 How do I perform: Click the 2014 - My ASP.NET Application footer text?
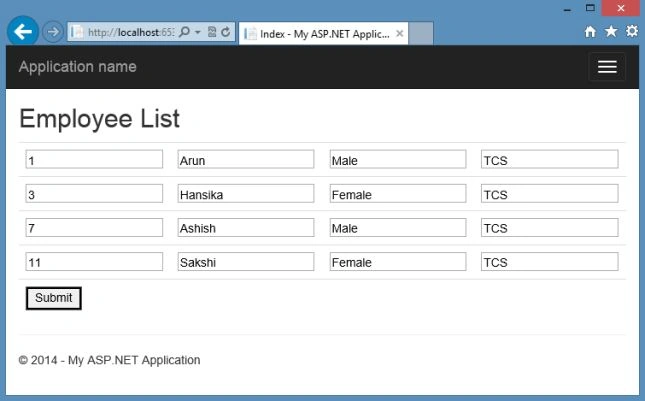[x=109, y=360]
